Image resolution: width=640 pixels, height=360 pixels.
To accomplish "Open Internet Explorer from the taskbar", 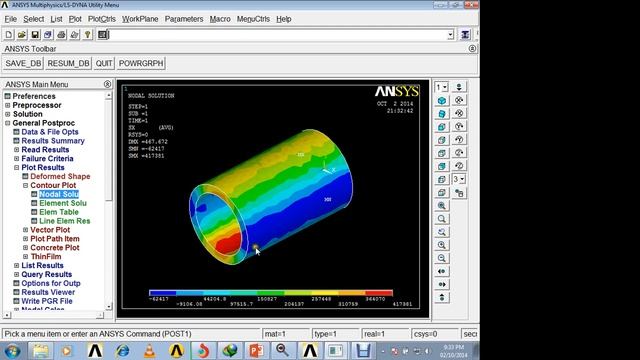I will pos(122,351).
